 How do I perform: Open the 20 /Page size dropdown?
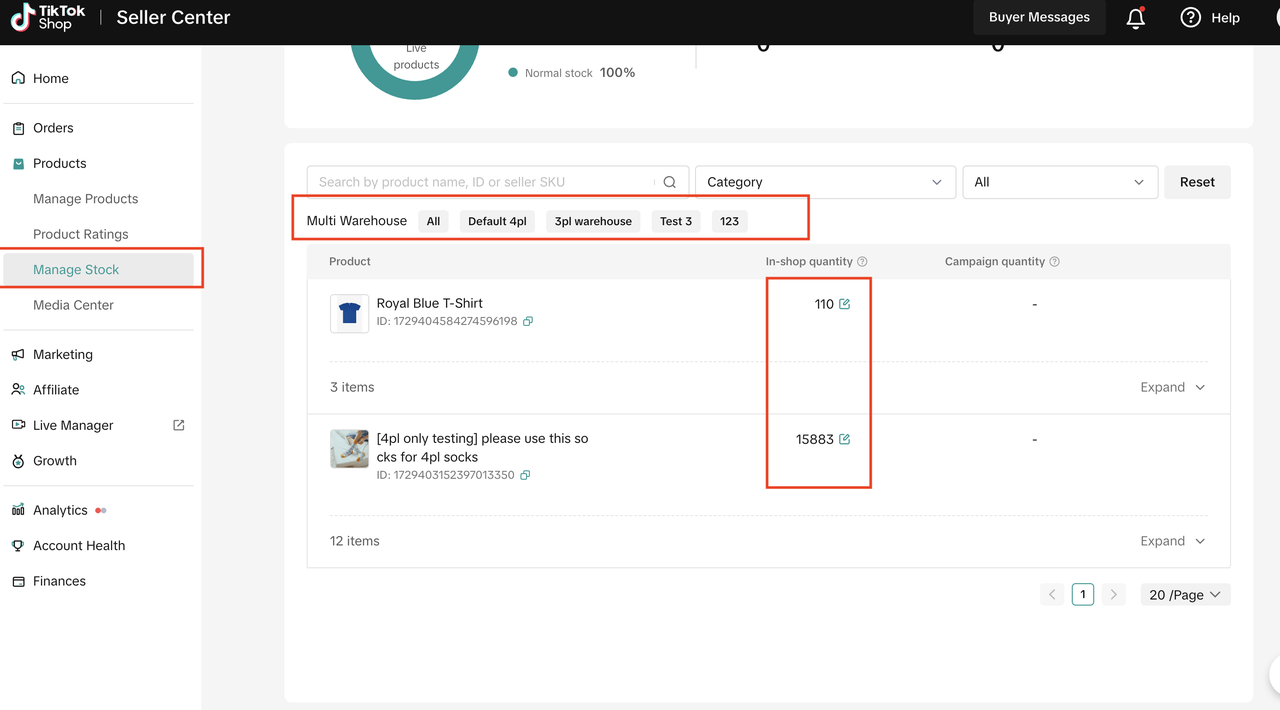(x=1185, y=594)
